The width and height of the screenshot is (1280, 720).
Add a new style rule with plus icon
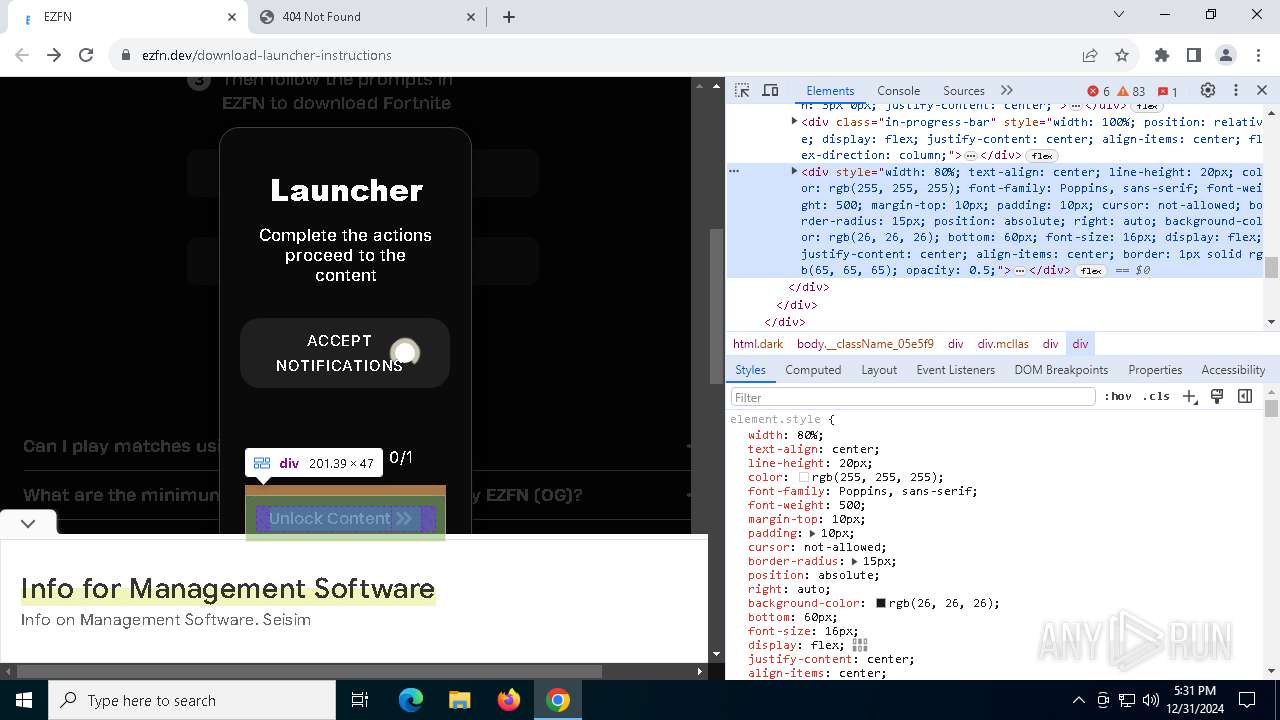[x=1189, y=397]
